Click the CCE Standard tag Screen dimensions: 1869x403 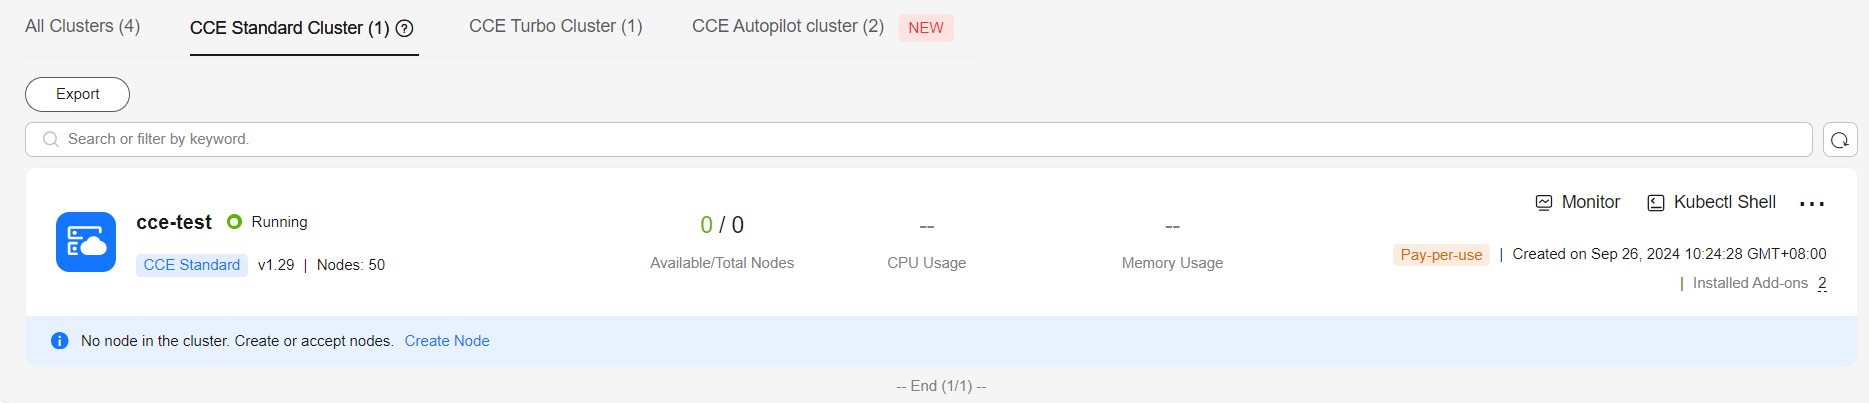pos(192,265)
